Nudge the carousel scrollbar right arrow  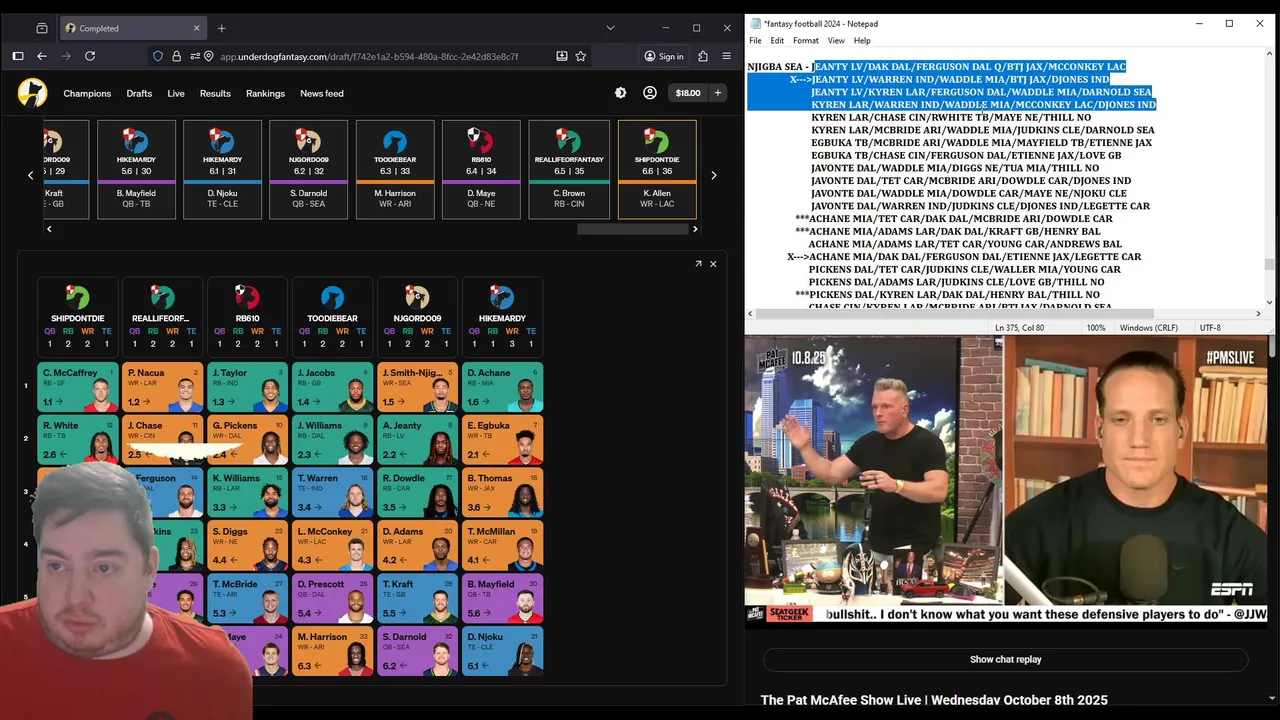point(695,229)
